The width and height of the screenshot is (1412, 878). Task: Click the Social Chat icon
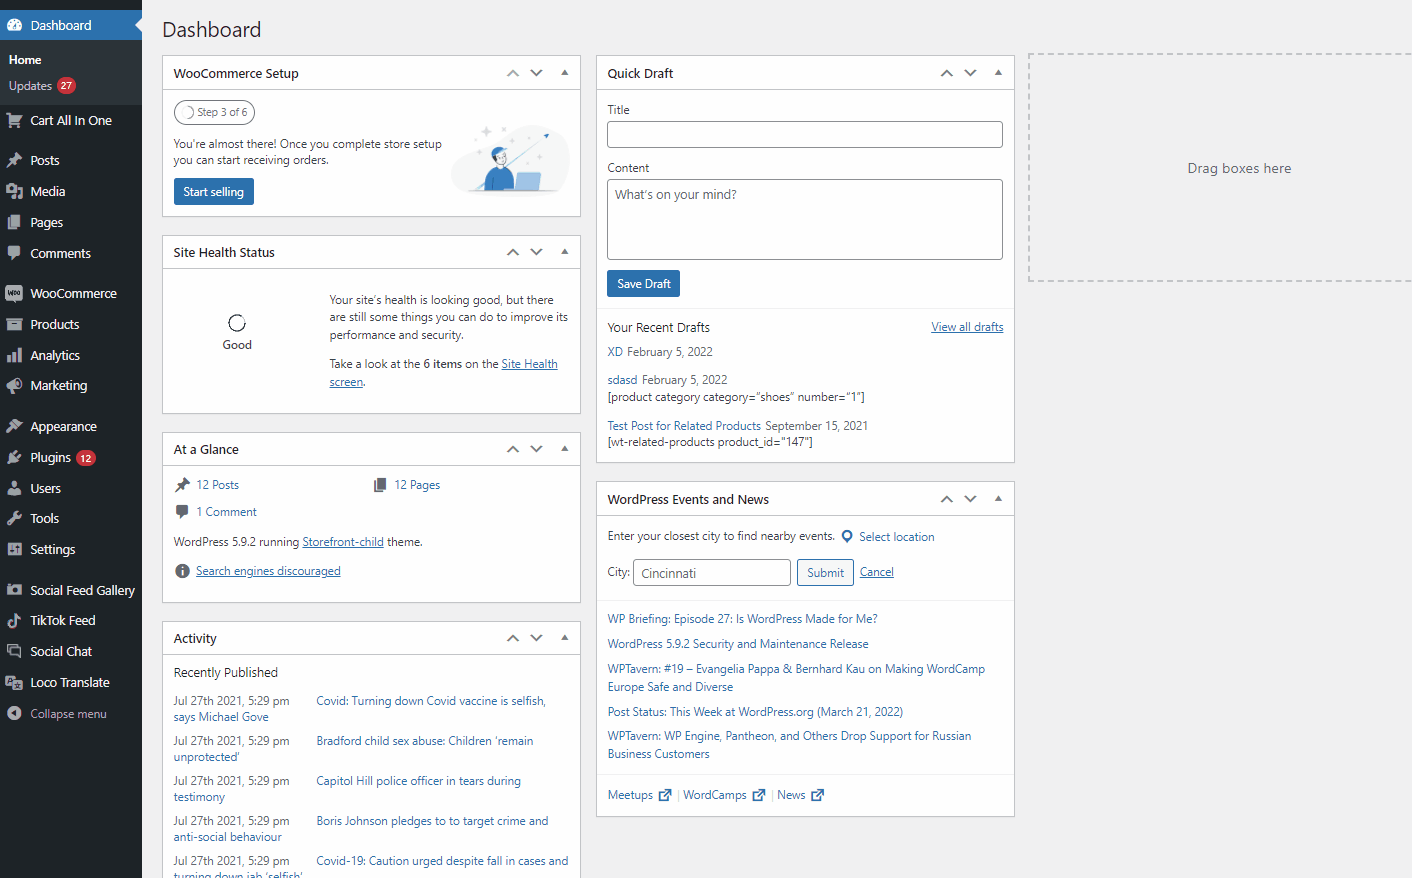click(x=14, y=651)
